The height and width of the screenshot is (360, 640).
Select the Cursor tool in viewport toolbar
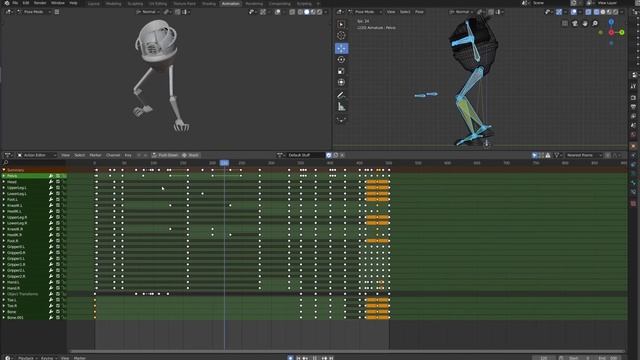pyautogui.click(x=341, y=36)
